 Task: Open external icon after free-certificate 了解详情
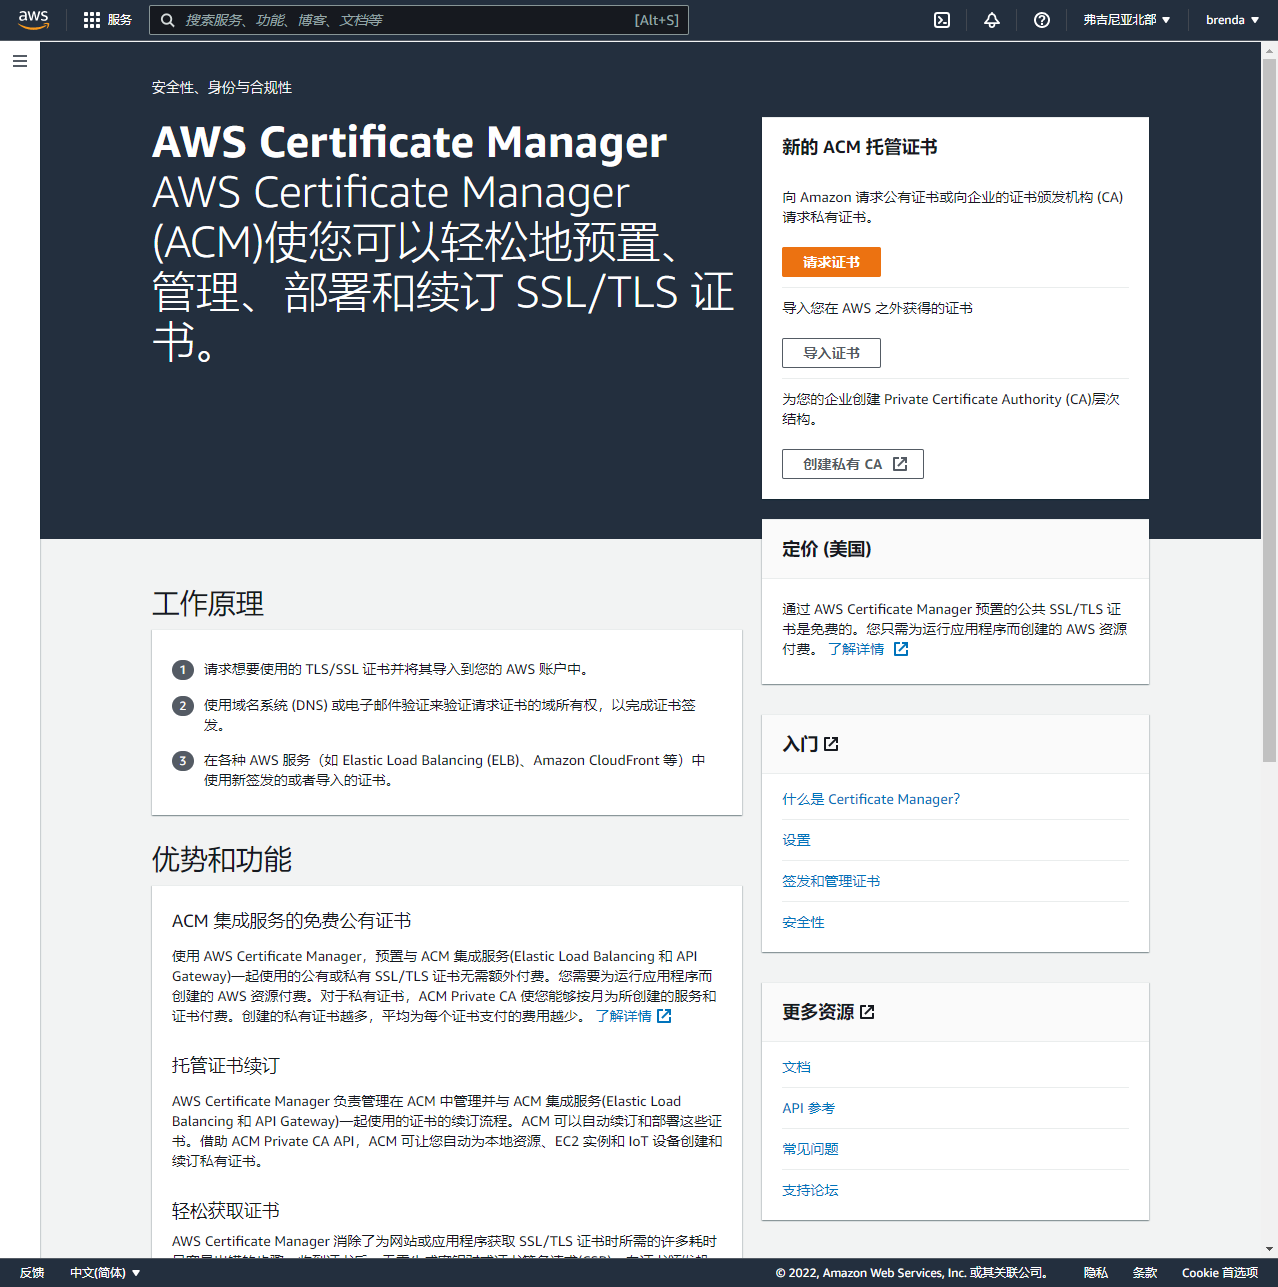pos(664,1016)
